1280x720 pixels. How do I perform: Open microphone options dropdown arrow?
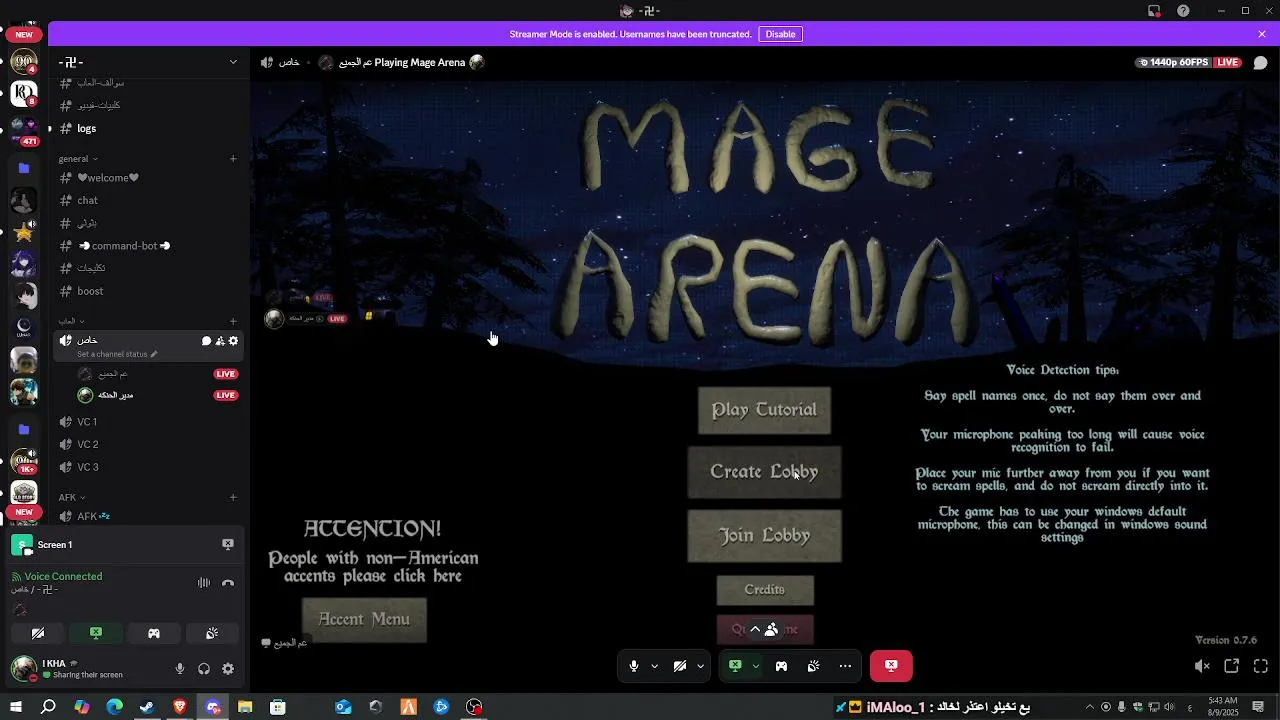[x=655, y=666]
